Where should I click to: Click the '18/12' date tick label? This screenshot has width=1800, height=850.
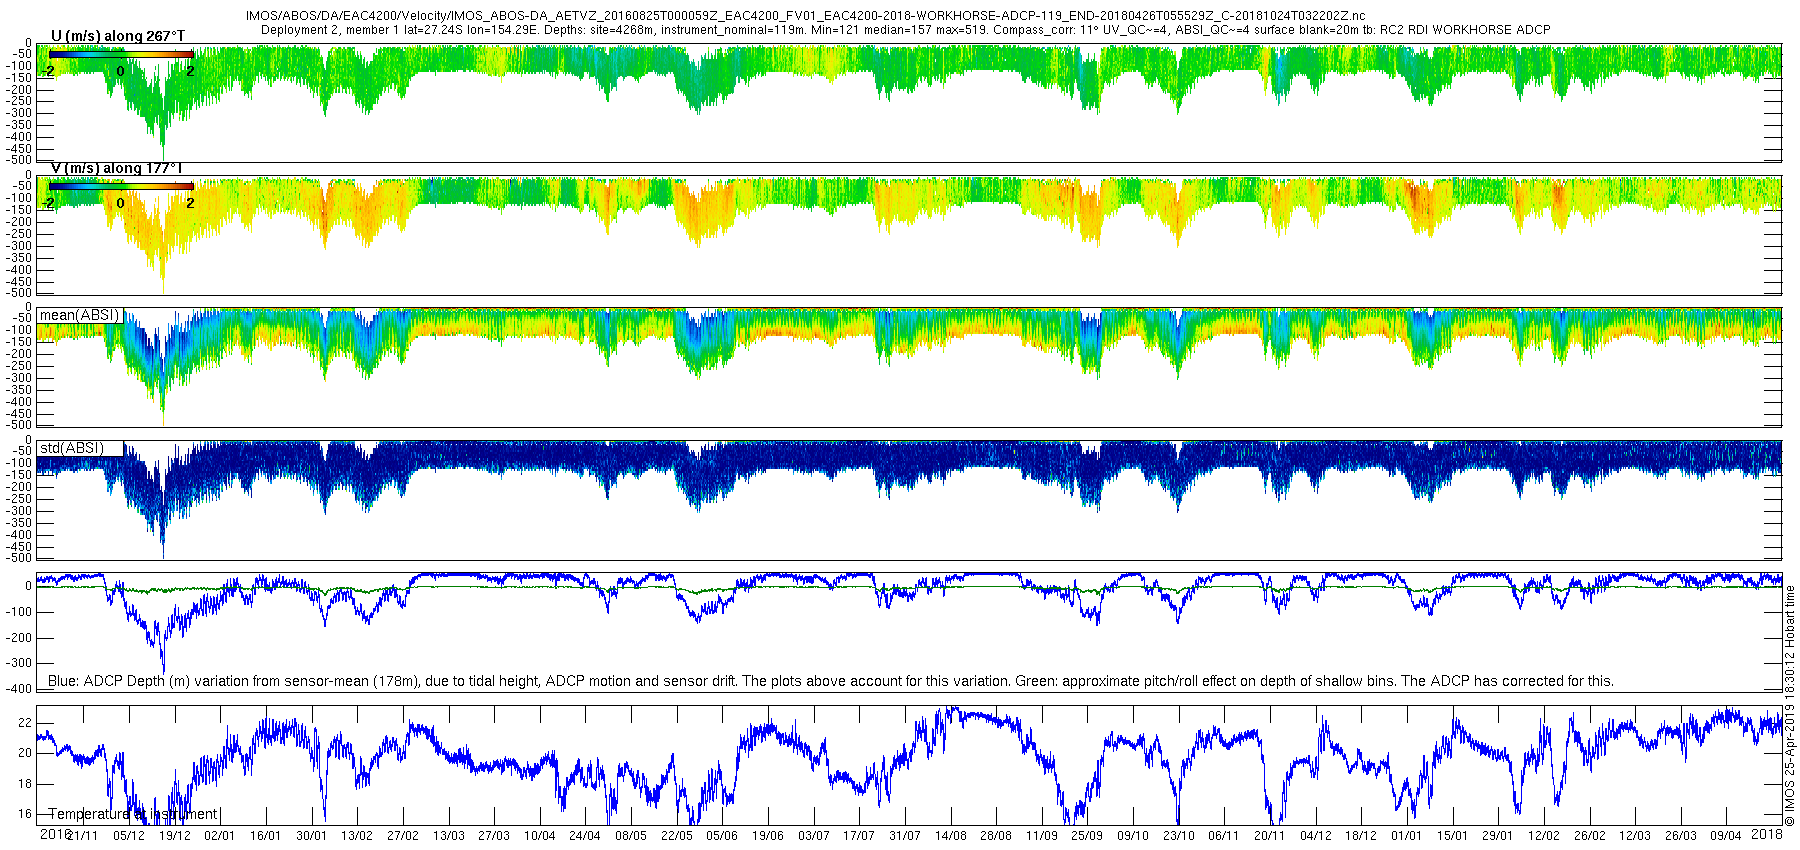point(1361,836)
